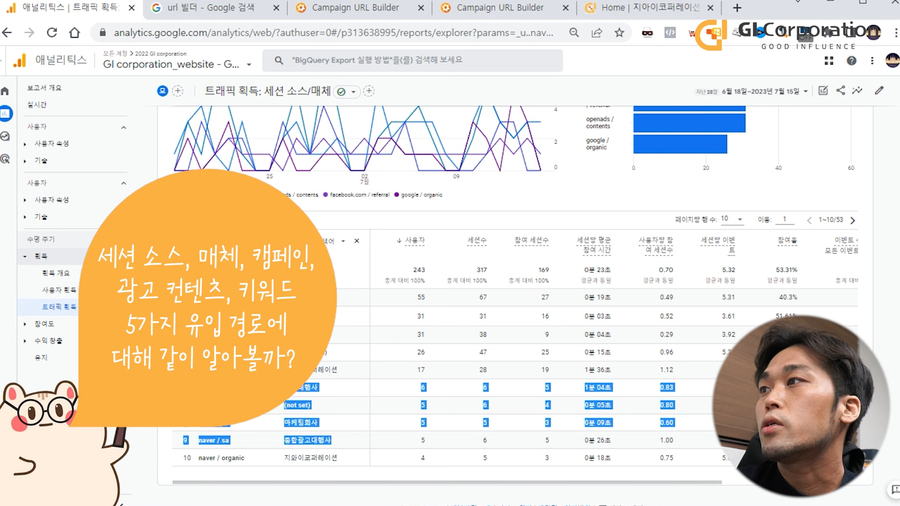This screenshot has height=506, width=900.
Task: Click naver / organic row label
Action: coord(221,458)
